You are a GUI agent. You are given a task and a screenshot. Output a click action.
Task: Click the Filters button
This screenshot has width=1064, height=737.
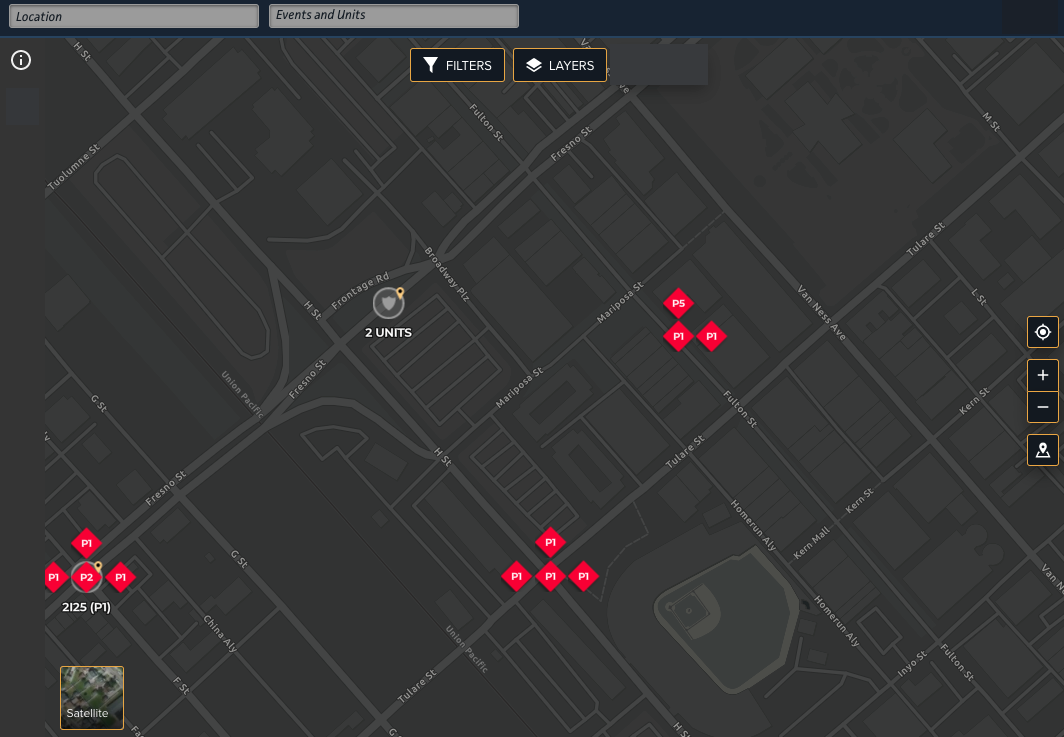coord(457,65)
